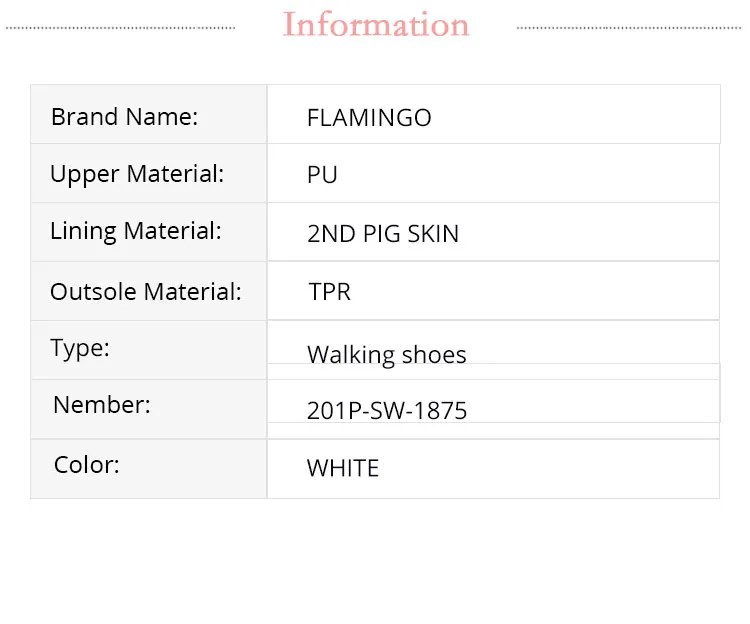Click the 2ND text in lining value
Viewport: 750px width, 624px height.
[x=331, y=234]
